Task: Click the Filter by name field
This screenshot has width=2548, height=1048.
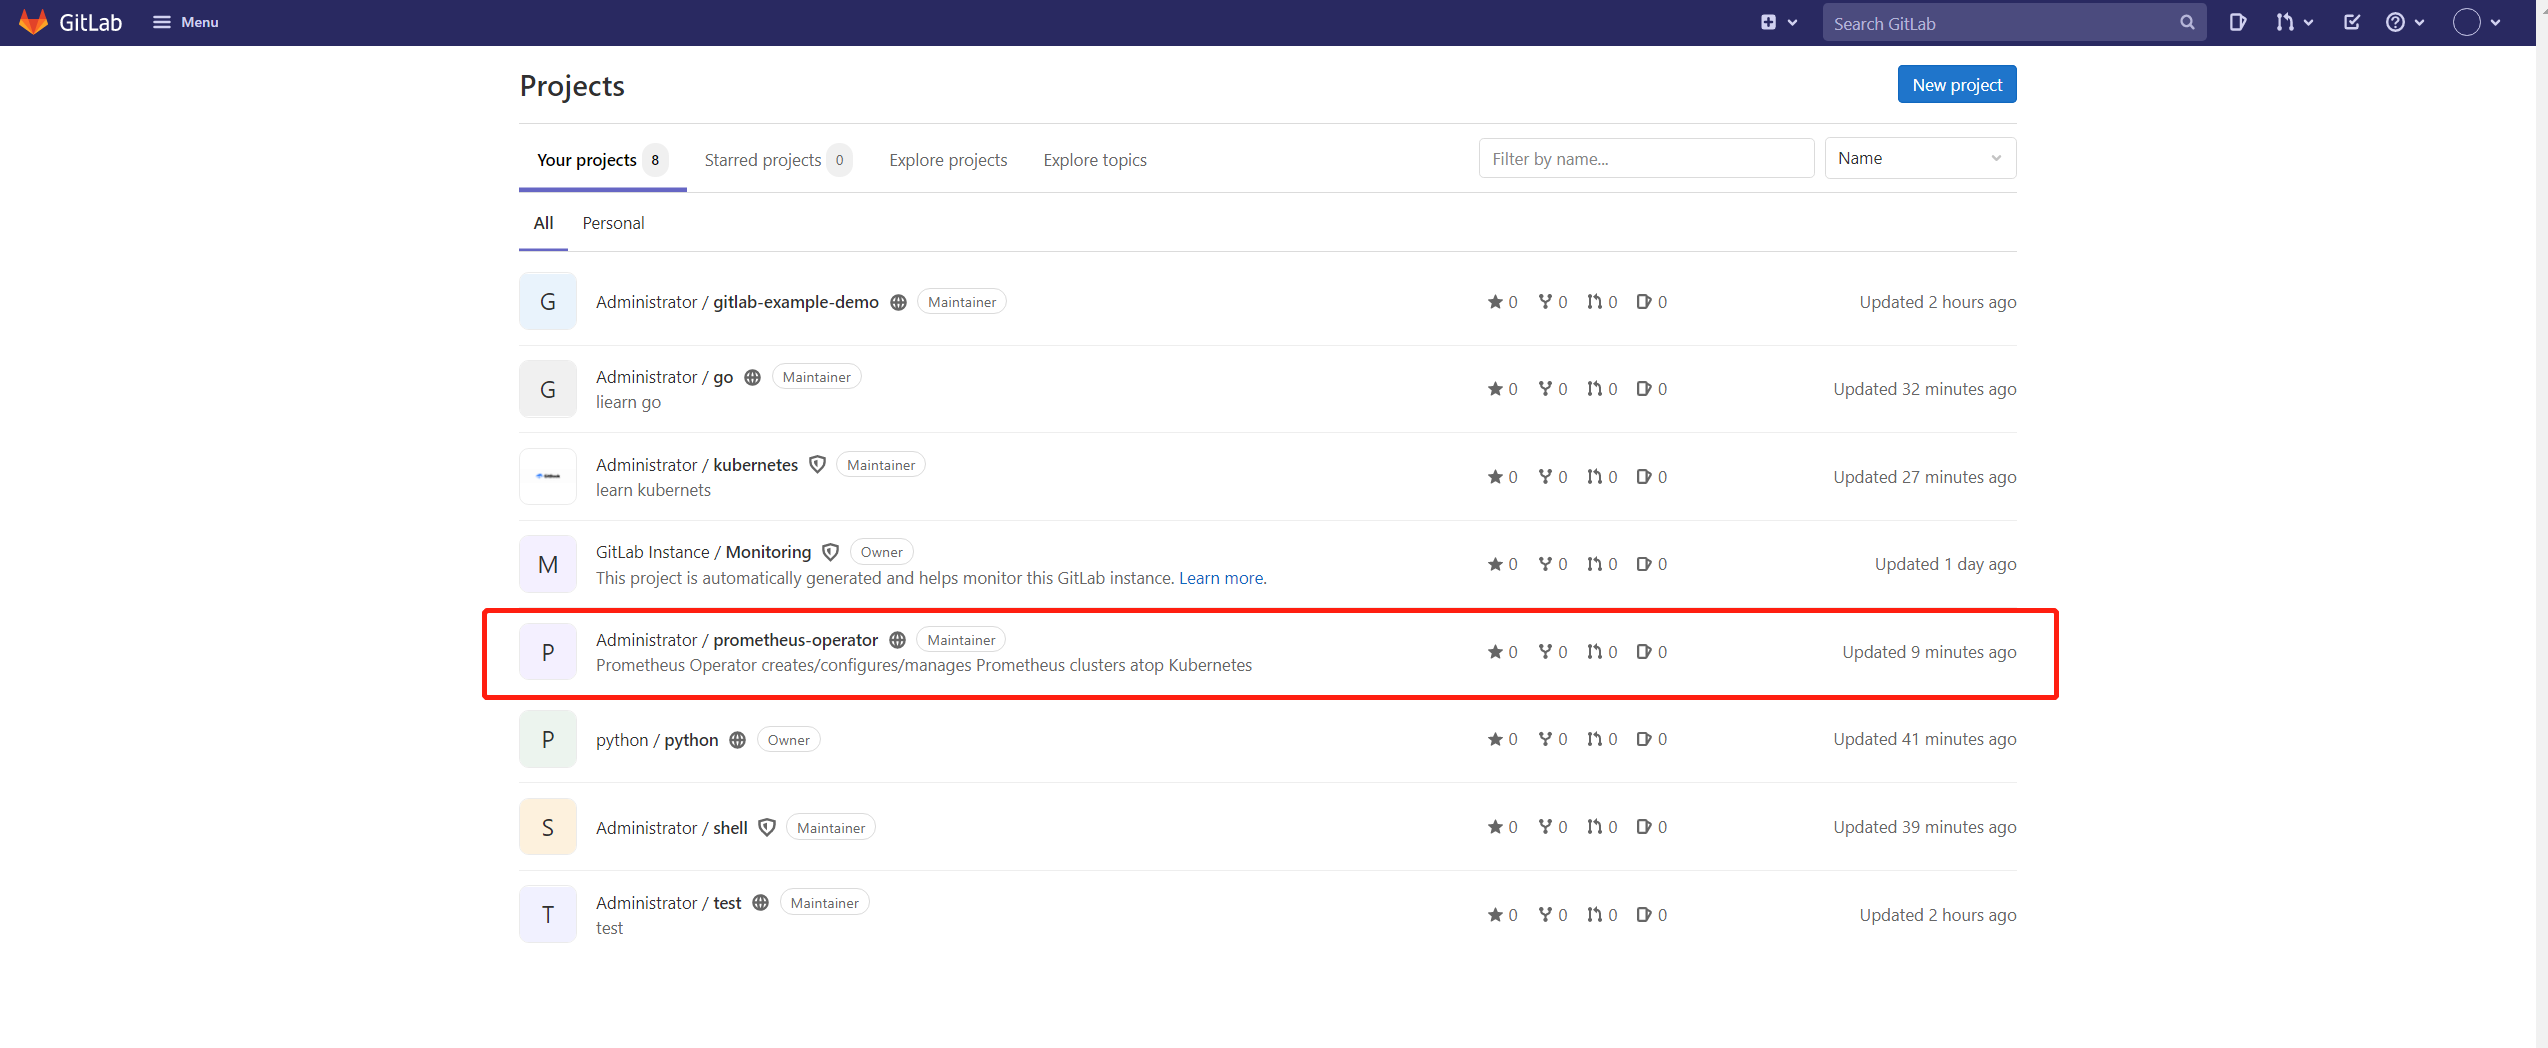Action: coord(1646,159)
